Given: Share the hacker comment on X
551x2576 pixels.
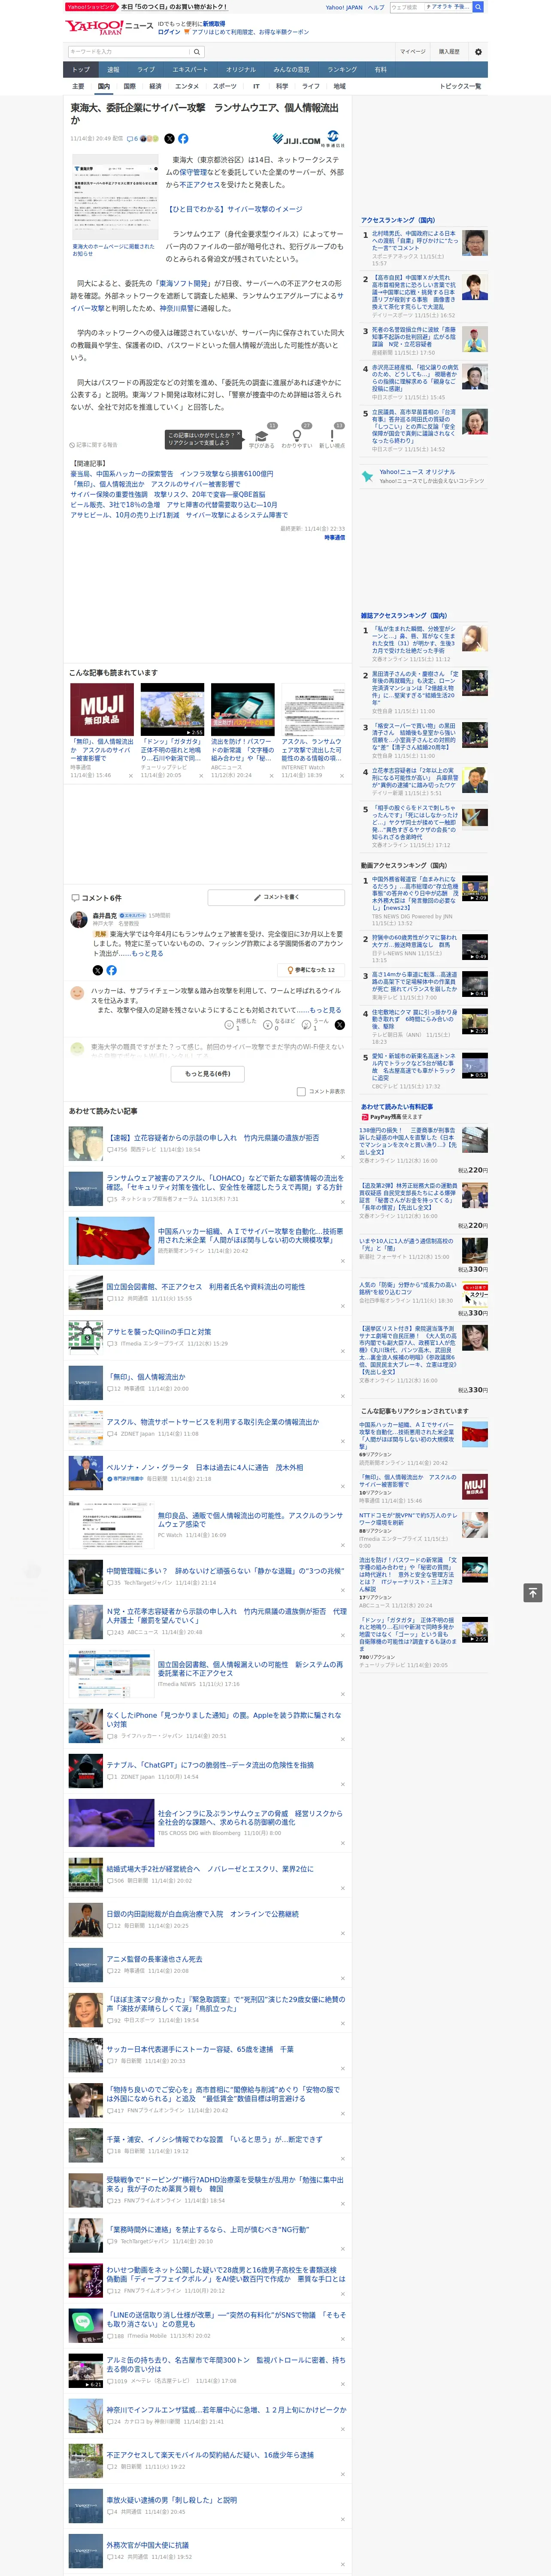Looking at the screenshot, I should point(340,1025).
